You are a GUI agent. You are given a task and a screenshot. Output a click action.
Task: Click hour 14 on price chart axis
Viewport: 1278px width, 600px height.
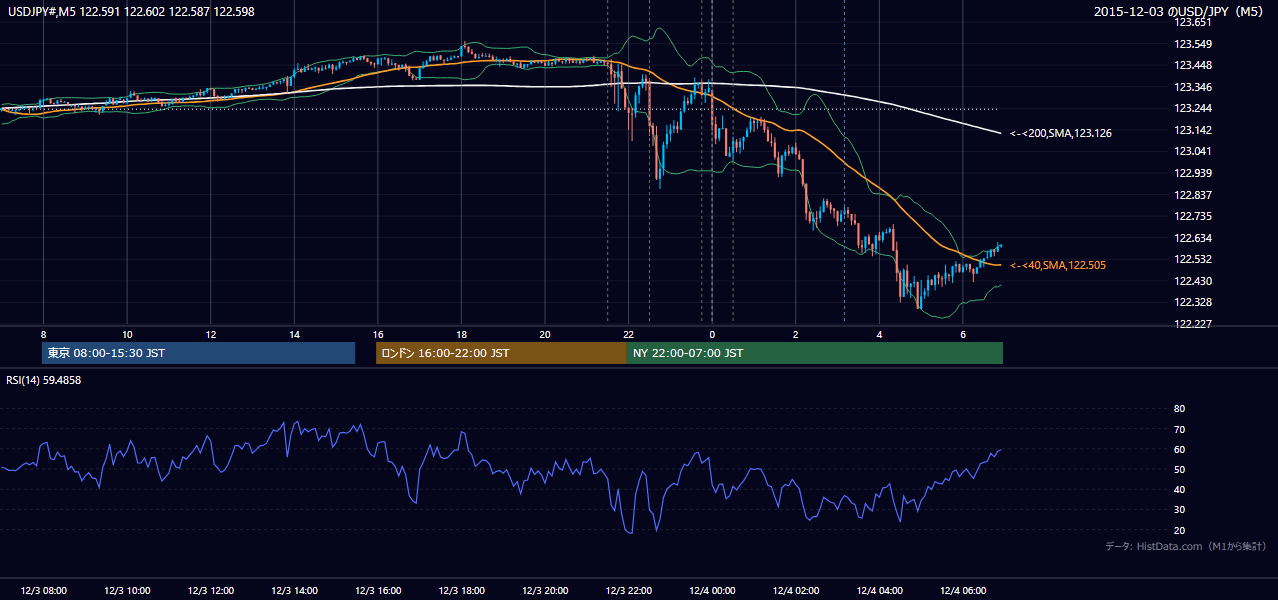pyautogui.click(x=294, y=334)
